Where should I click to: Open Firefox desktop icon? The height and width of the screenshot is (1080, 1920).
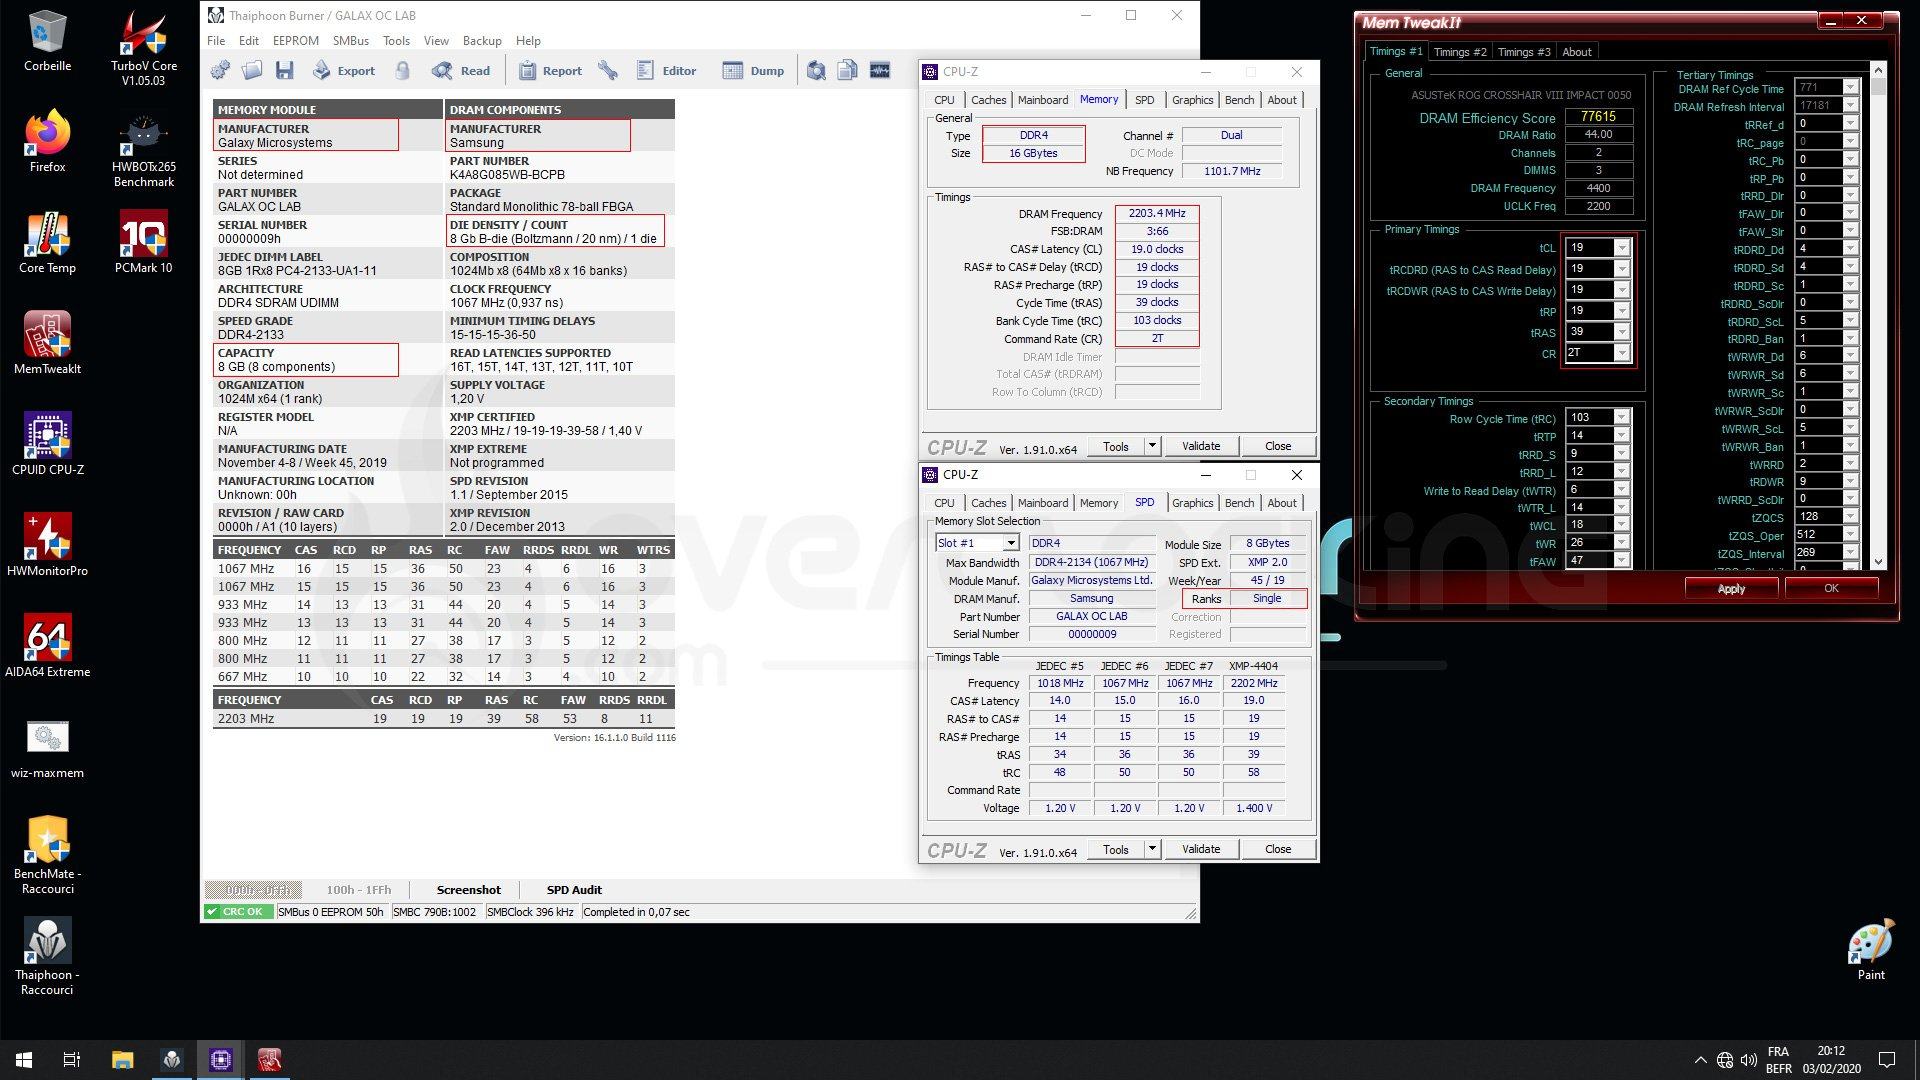point(47,142)
